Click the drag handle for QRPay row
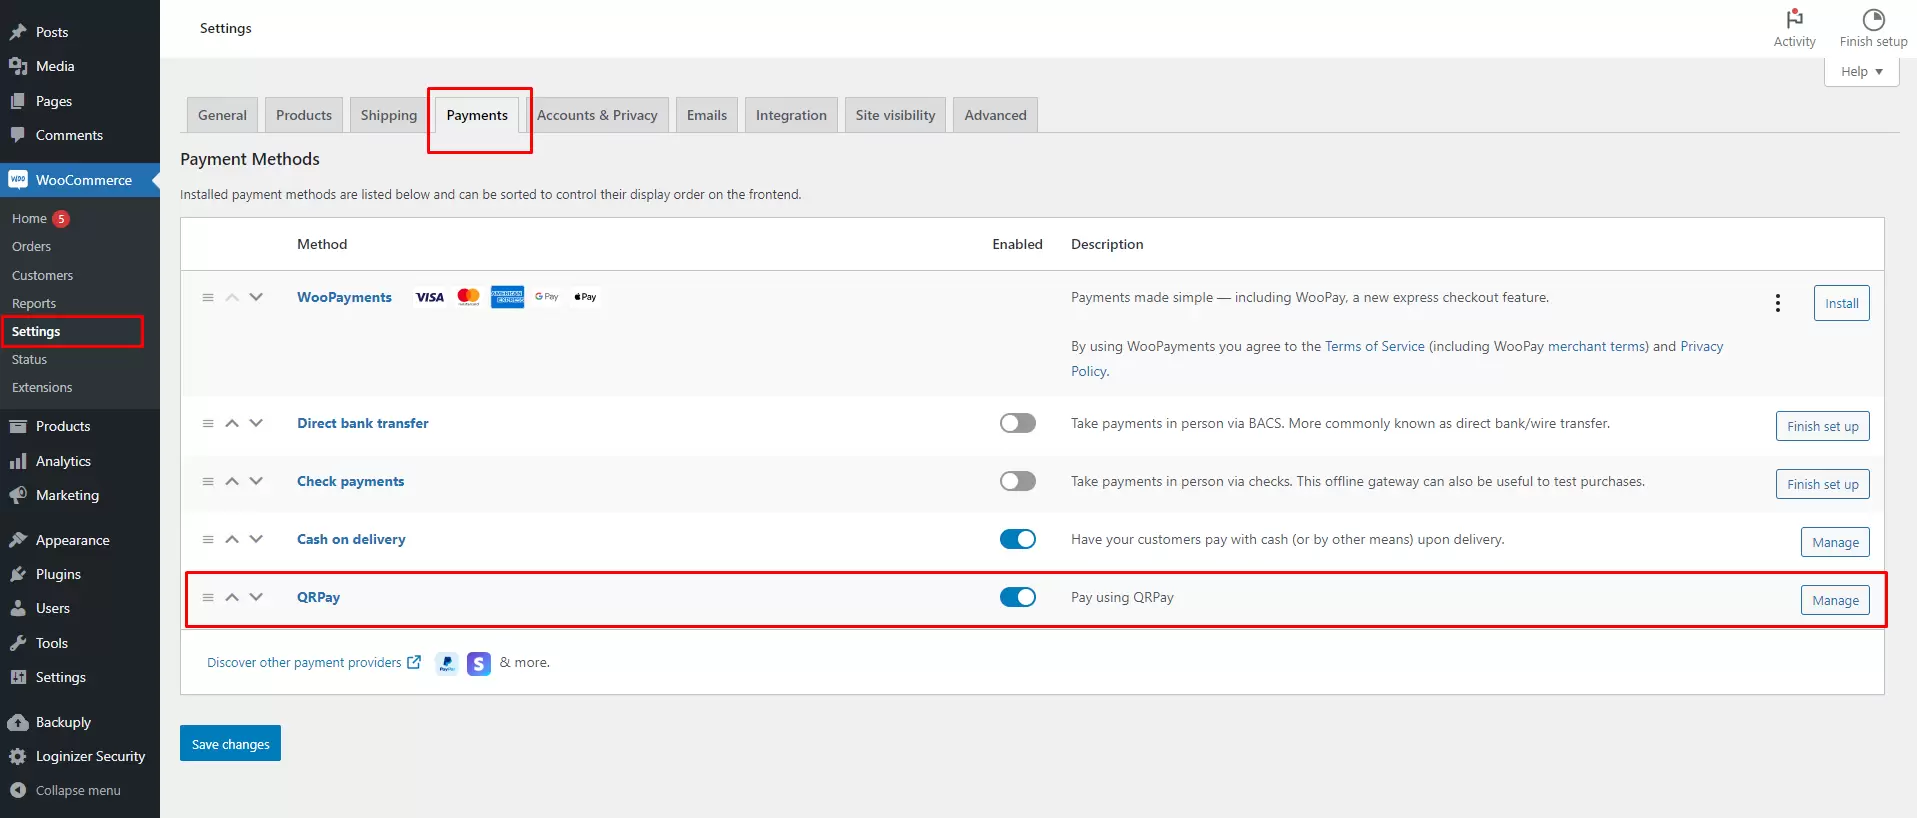 [x=208, y=597]
